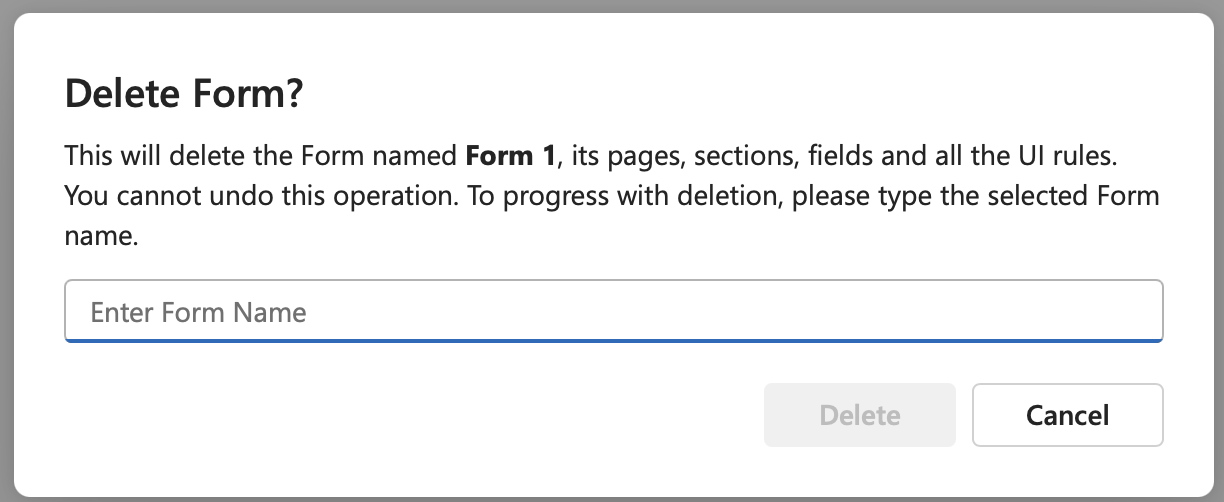This screenshot has height=502, width=1224.
Task: Place the cursor in the Enter Form Name box
Action: point(613,311)
